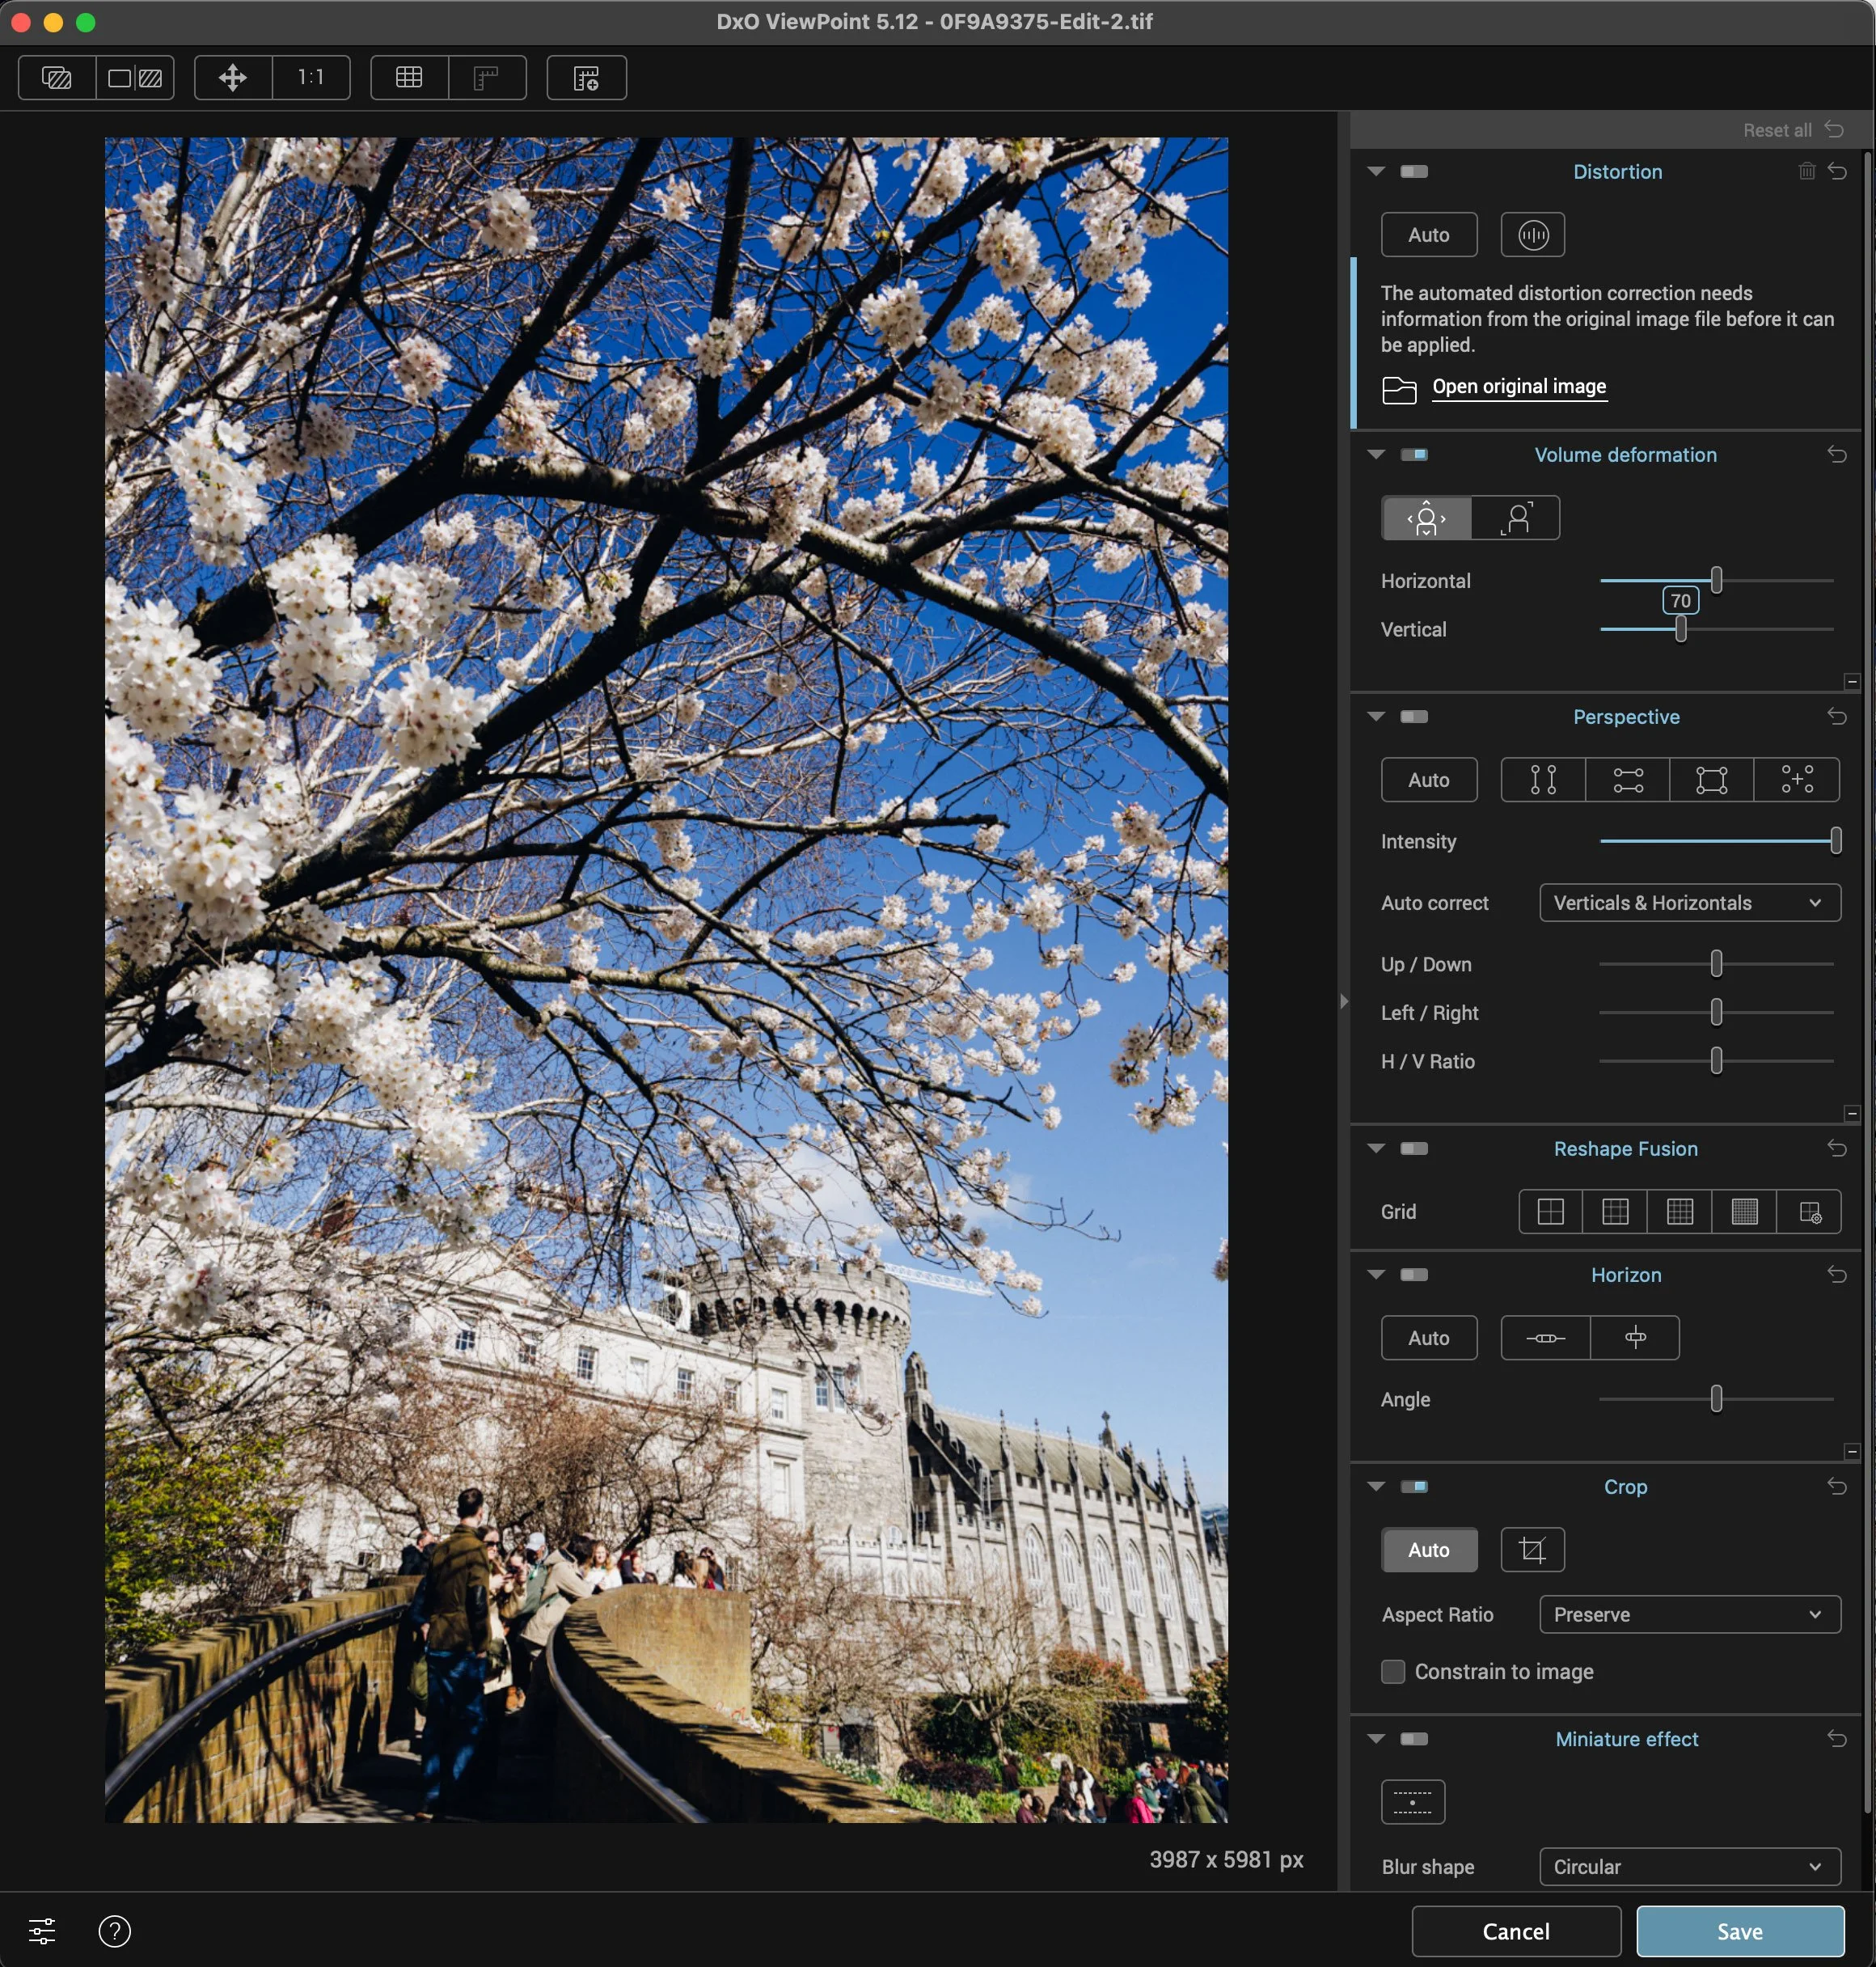Image resolution: width=1876 pixels, height=1967 pixels.
Task: Toggle the Volume deformation on/off switch
Action: (x=1414, y=455)
